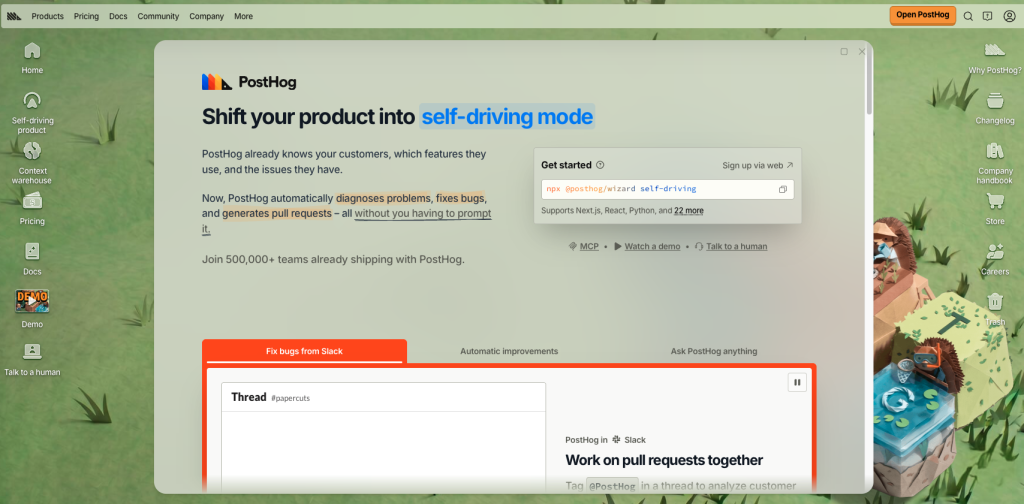Pause the demo animation

coord(797,383)
